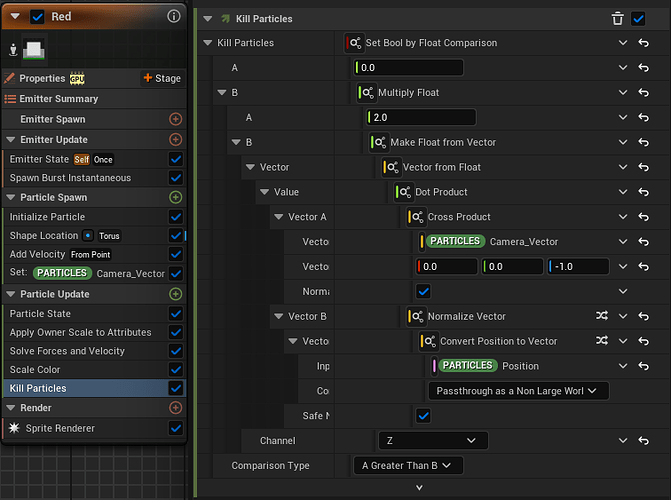
Task: Collapse the Kill Particles module header
Action: pyautogui.click(x=208, y=19)
